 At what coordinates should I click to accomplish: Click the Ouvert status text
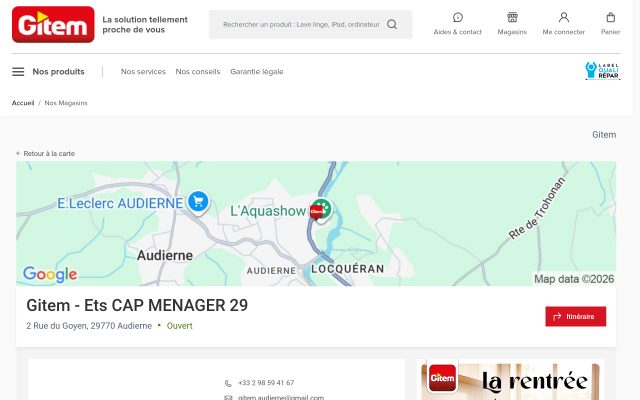point(180,326)
